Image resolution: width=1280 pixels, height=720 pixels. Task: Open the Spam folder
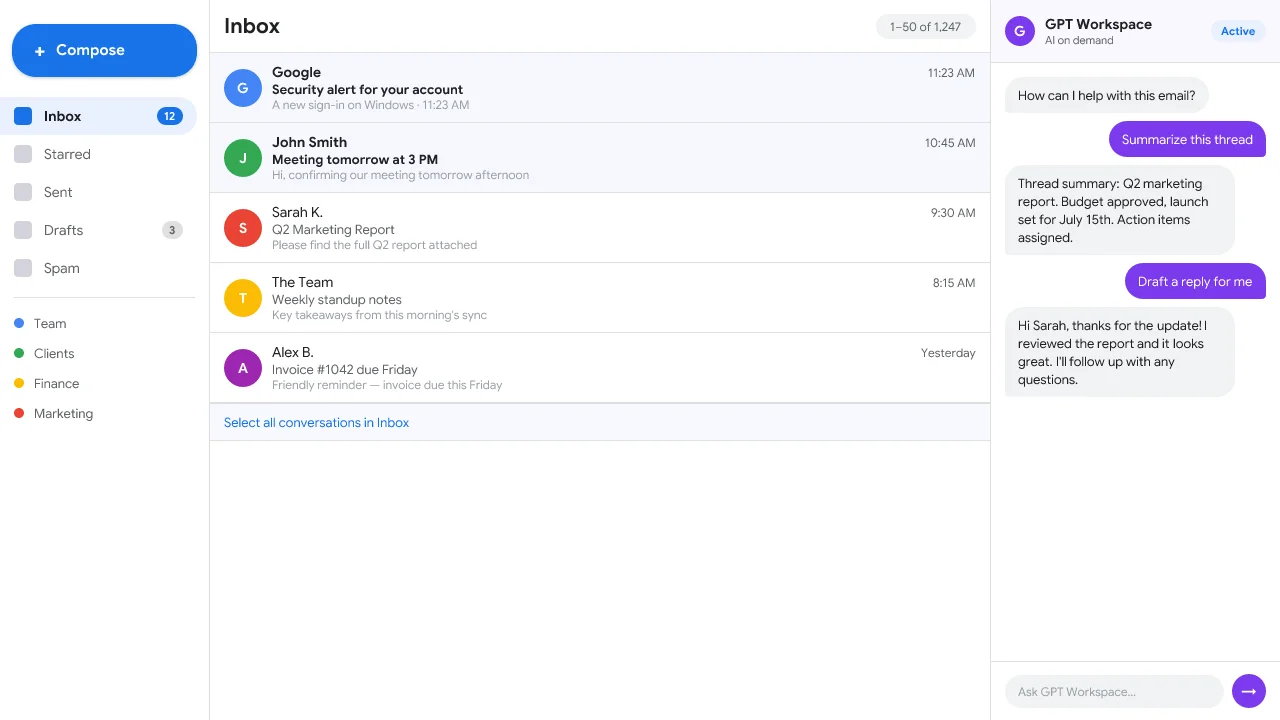tap(98, 268)
